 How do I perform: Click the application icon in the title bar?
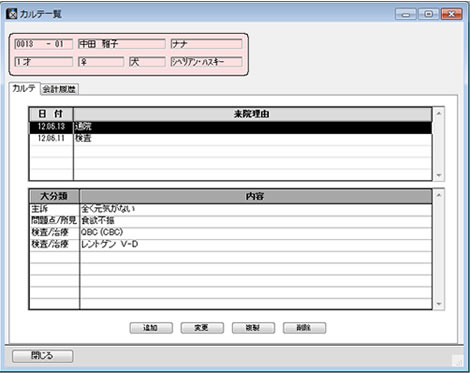tap(11, 14)
